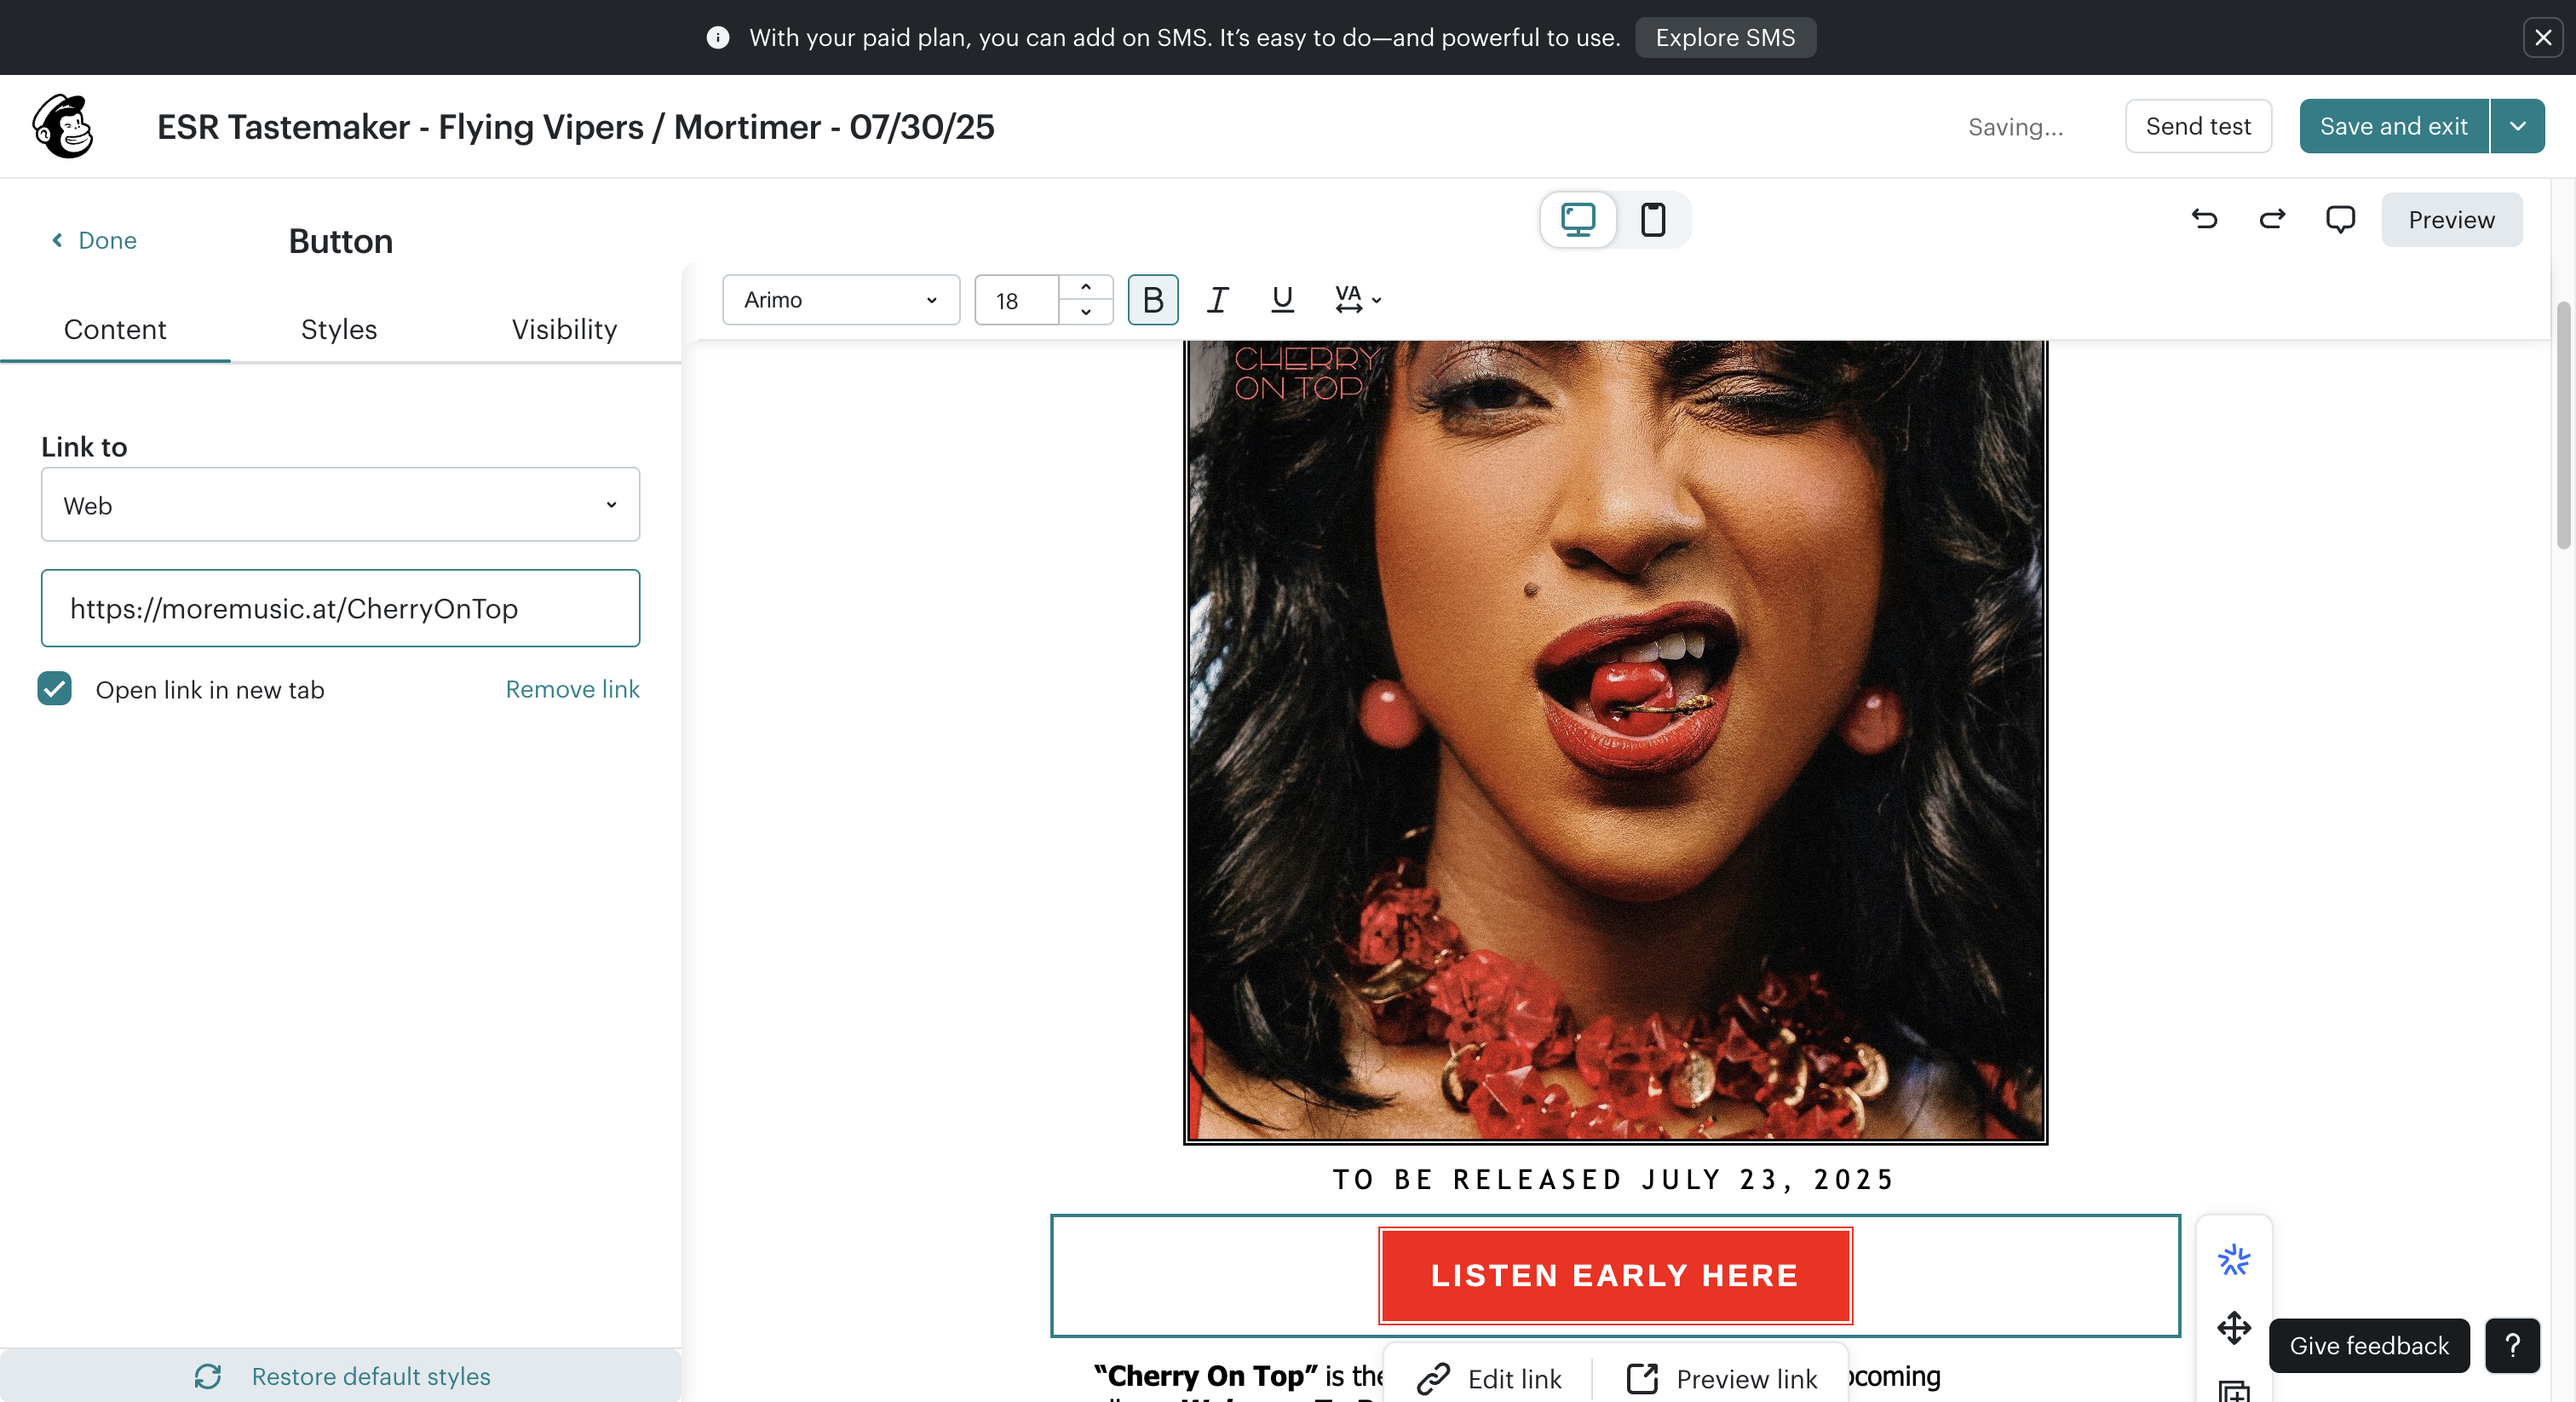The height and width of the screenshot is (1402, 2576).
Task: Expand the Save and exit options arrow
Action: tap(2518, 126)
